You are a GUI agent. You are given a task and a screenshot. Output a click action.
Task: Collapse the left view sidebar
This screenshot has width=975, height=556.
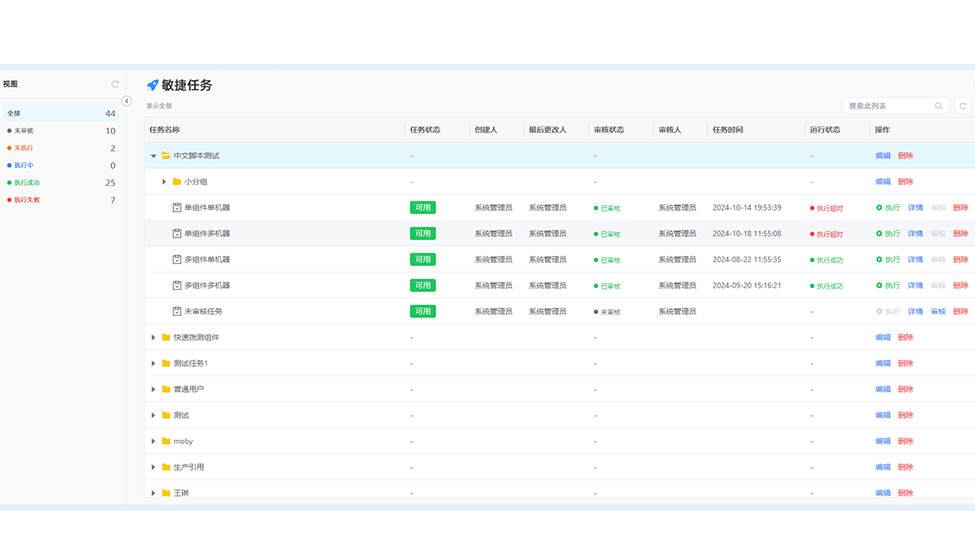click(x=126, y=101)
